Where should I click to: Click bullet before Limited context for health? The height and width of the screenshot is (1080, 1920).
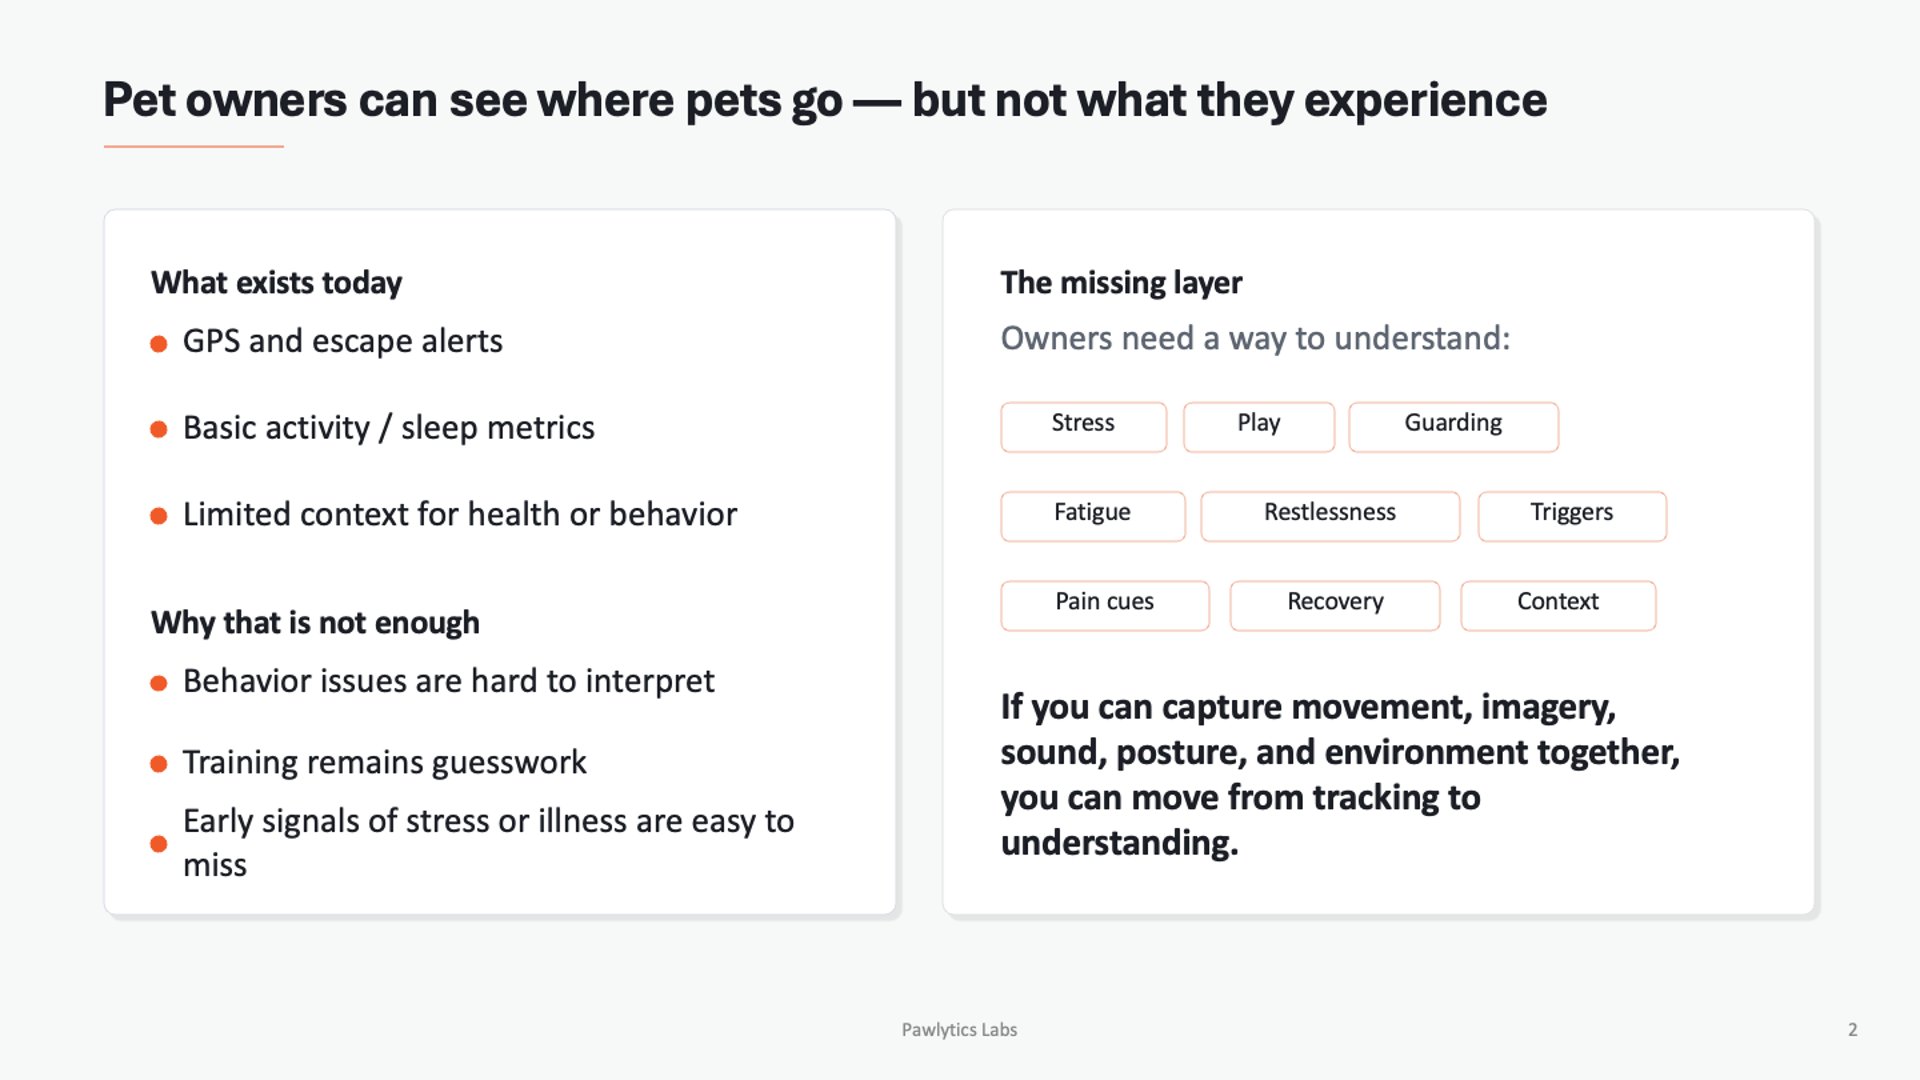158,516
